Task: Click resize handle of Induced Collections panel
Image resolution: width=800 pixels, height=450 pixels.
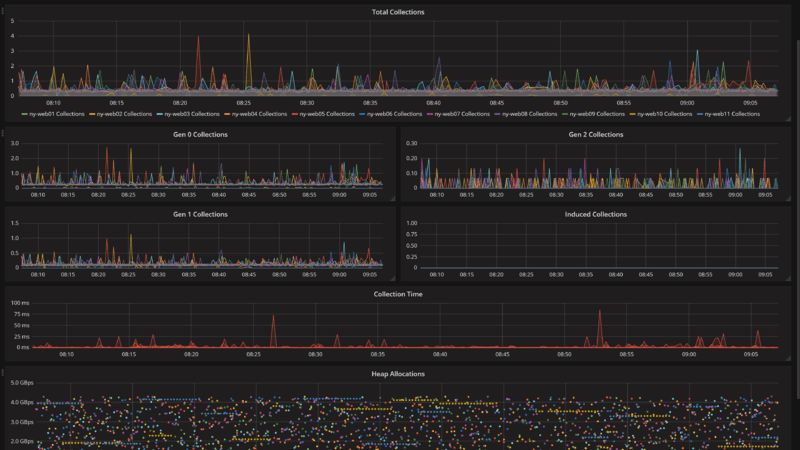Action: 788,278
